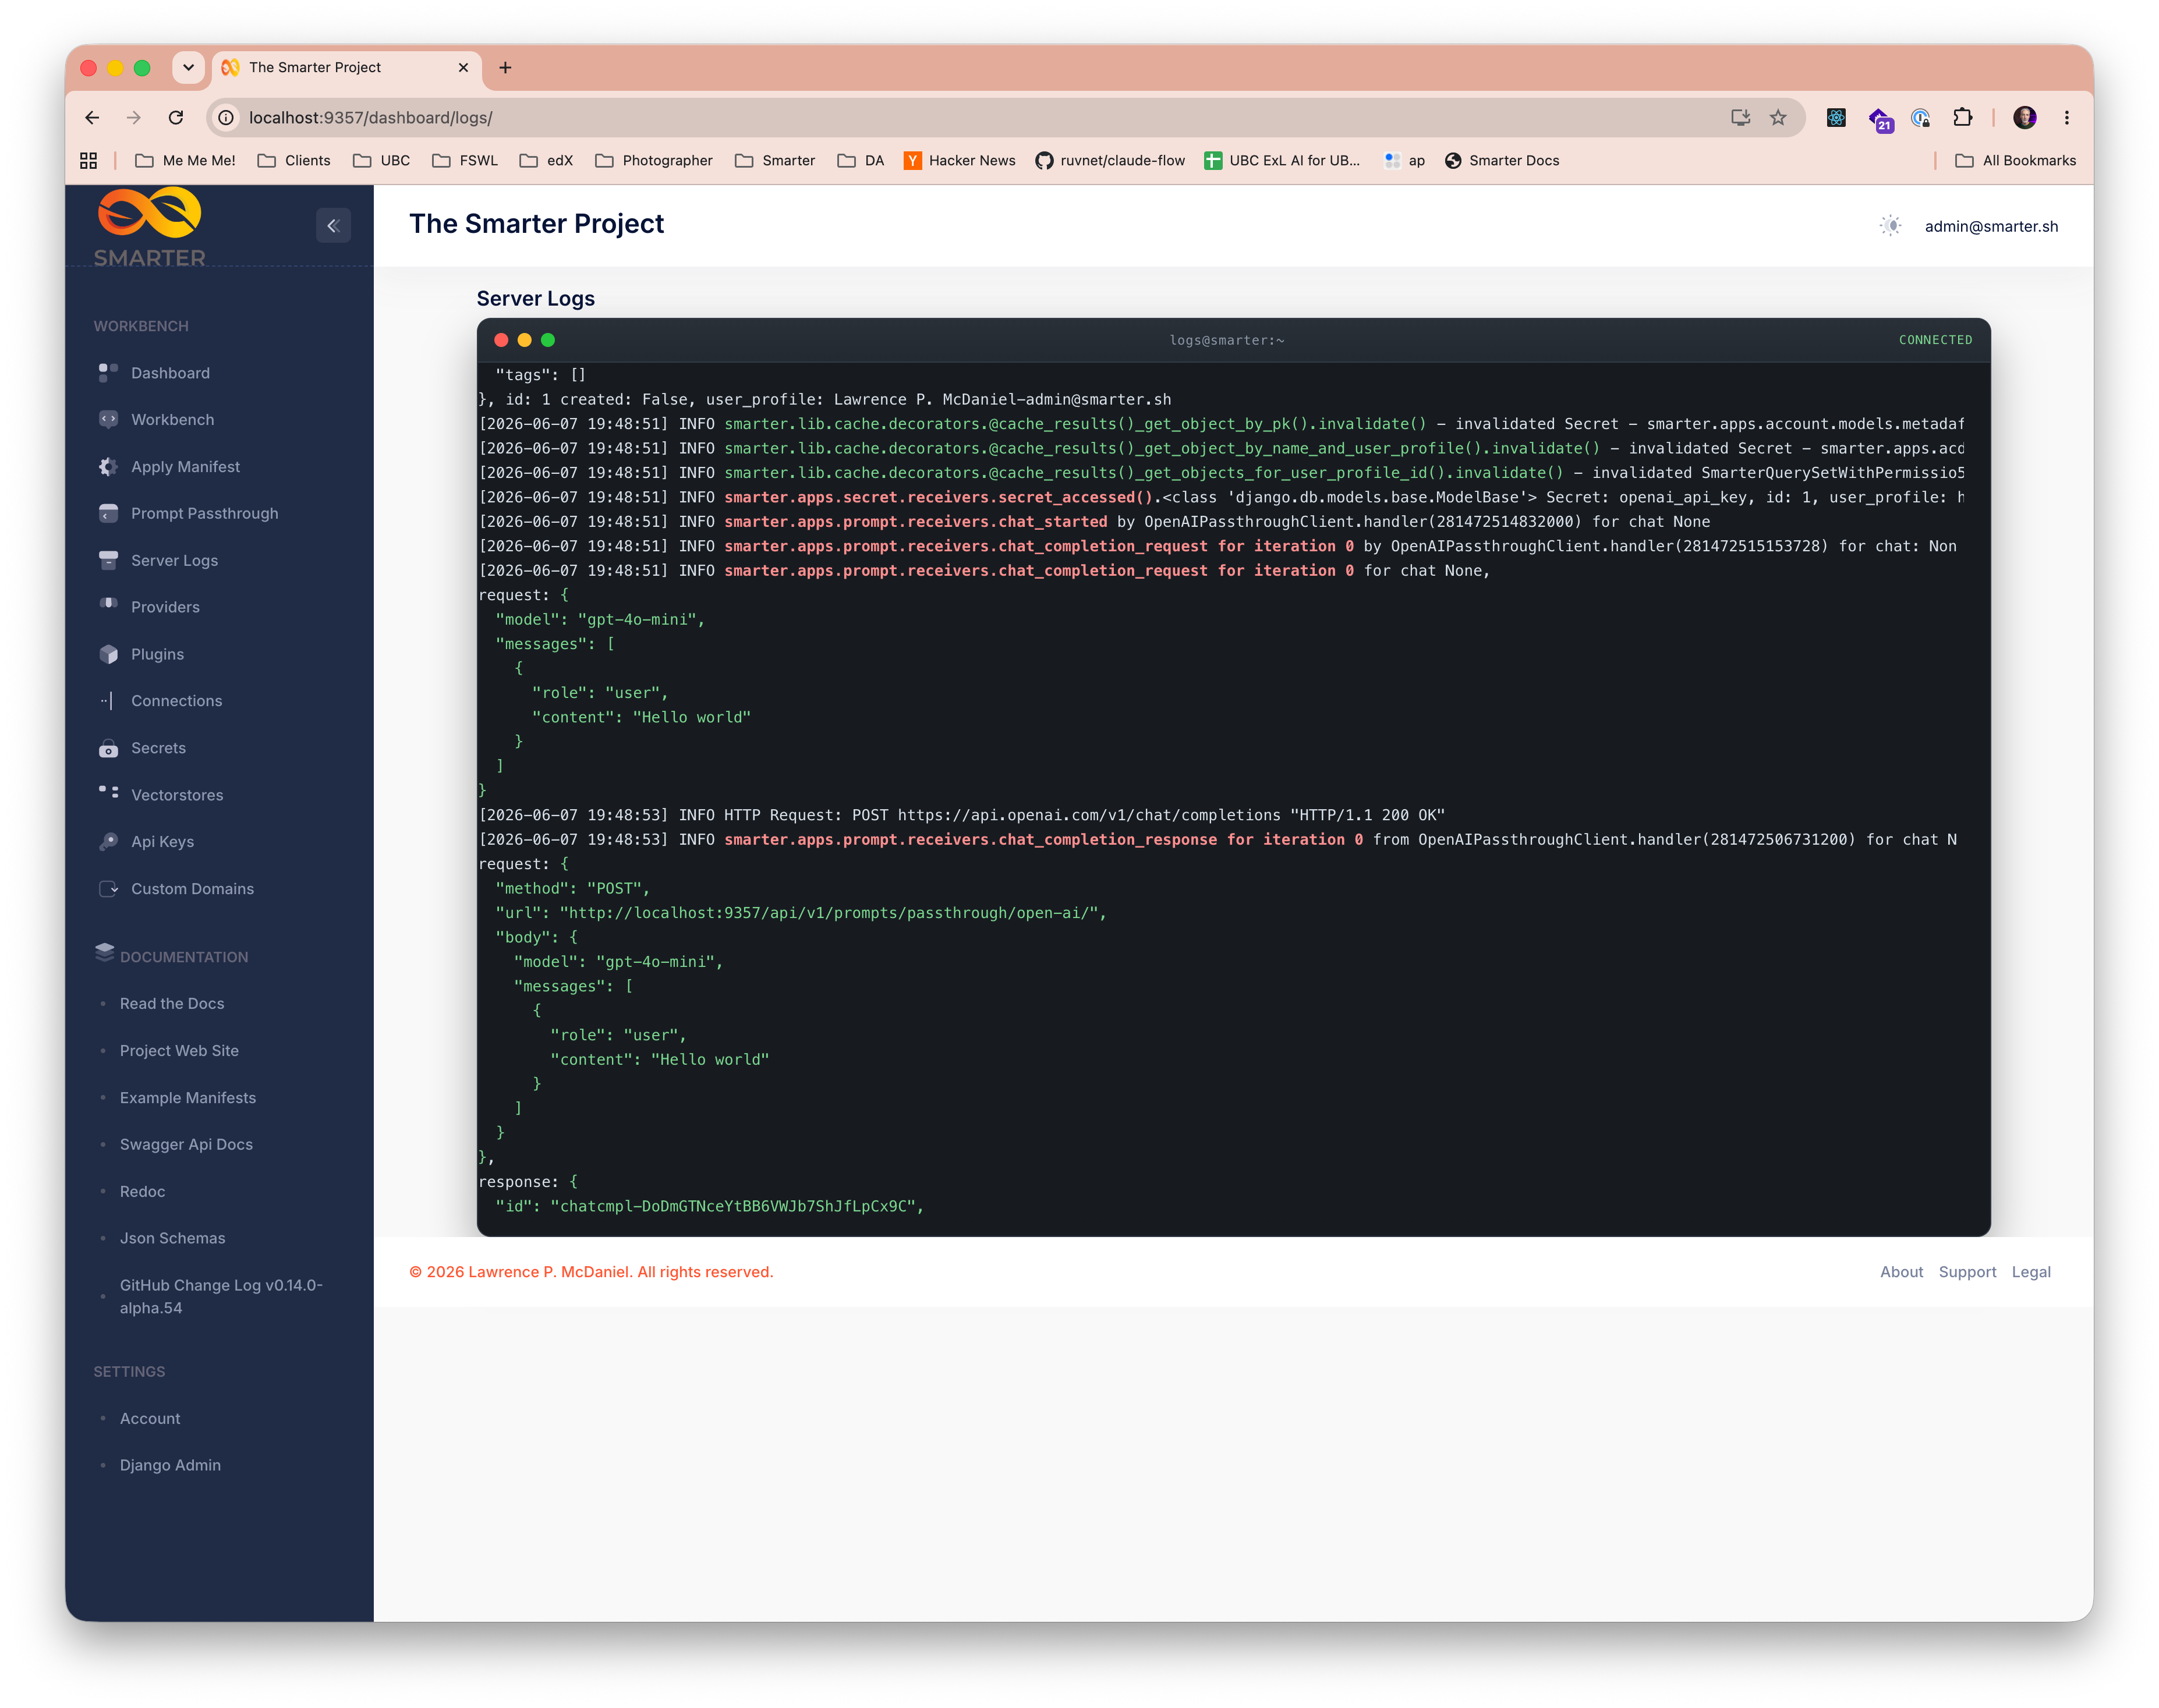2159x1708 pixels.
Task: Open Smarter Docs bookmark
Action: pyautogui.click(x=1501, y=161)
